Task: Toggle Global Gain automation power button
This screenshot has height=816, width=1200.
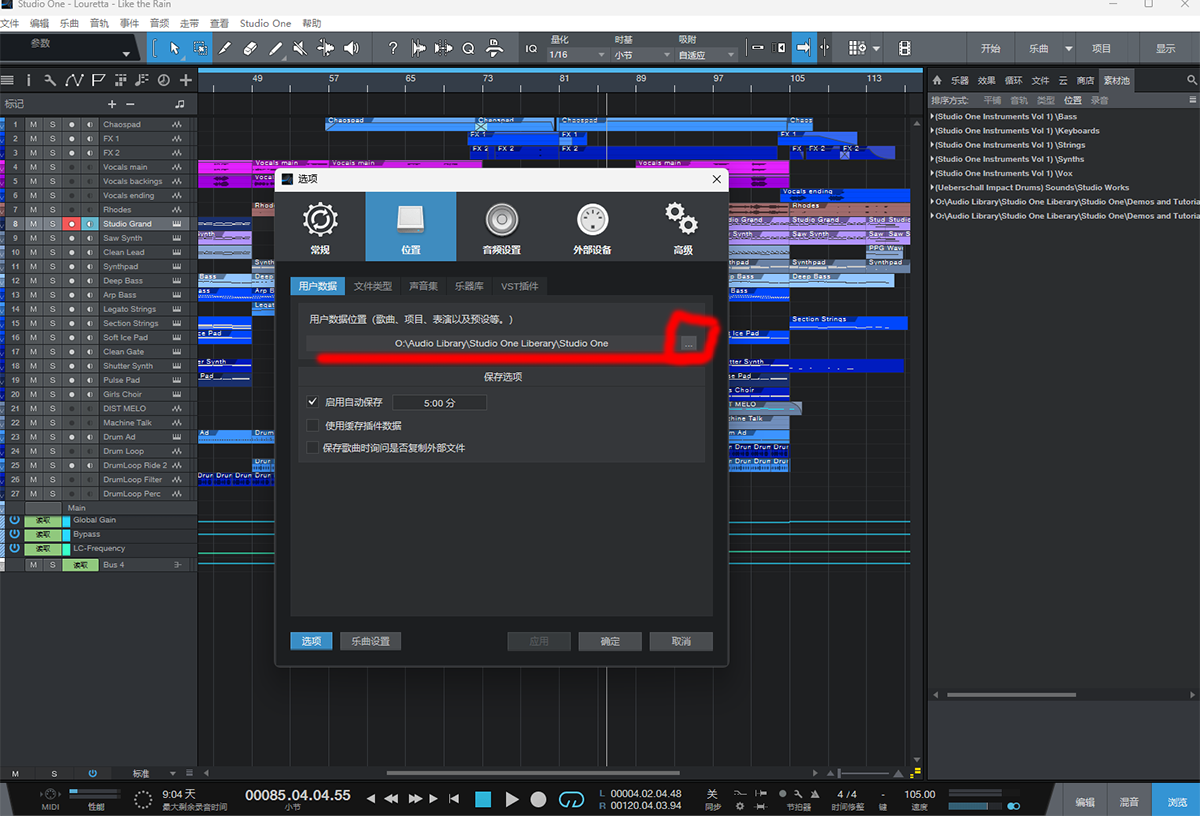Action: click(14, 520)
